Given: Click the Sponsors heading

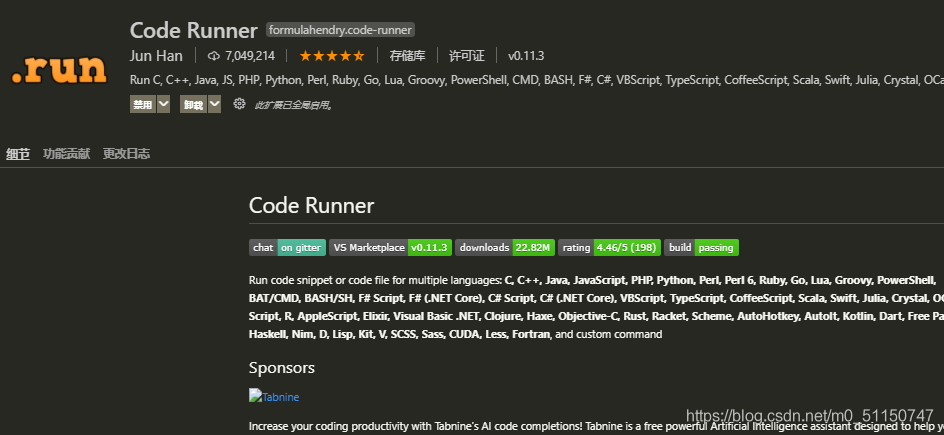Looking at the screenshot, I should click(282, 368).
